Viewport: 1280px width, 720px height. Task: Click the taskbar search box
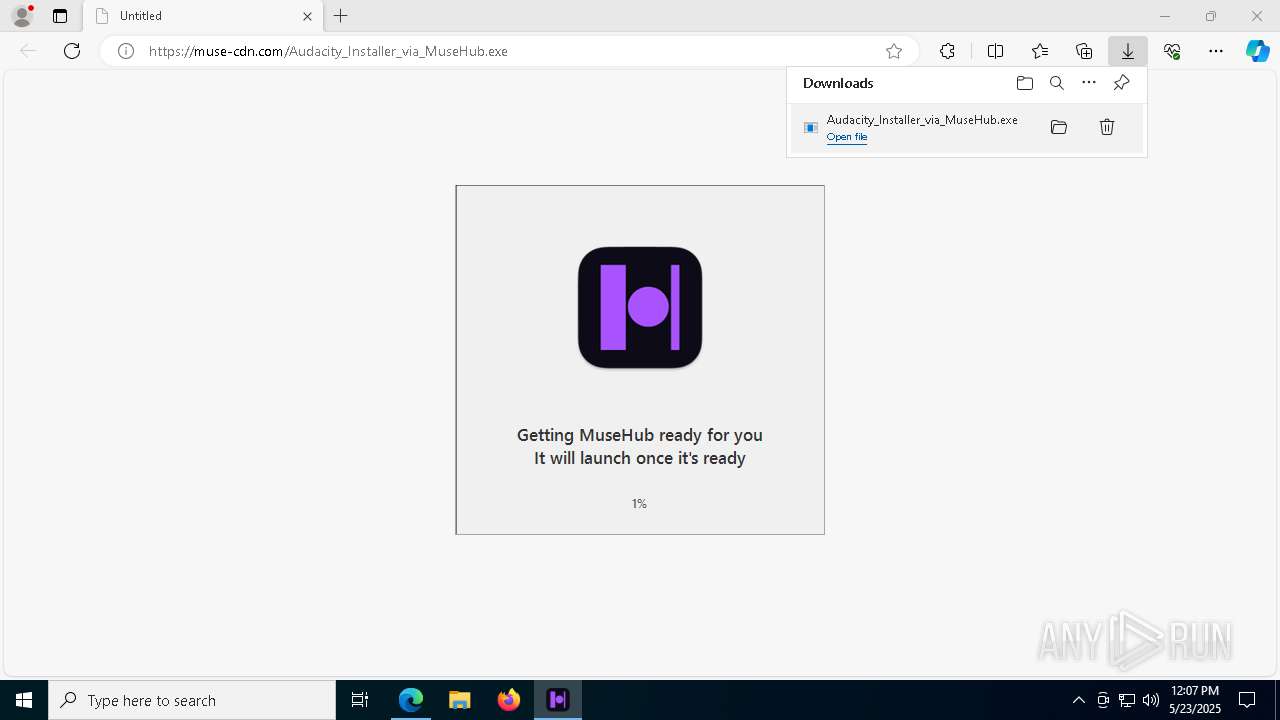coord(192,700)
